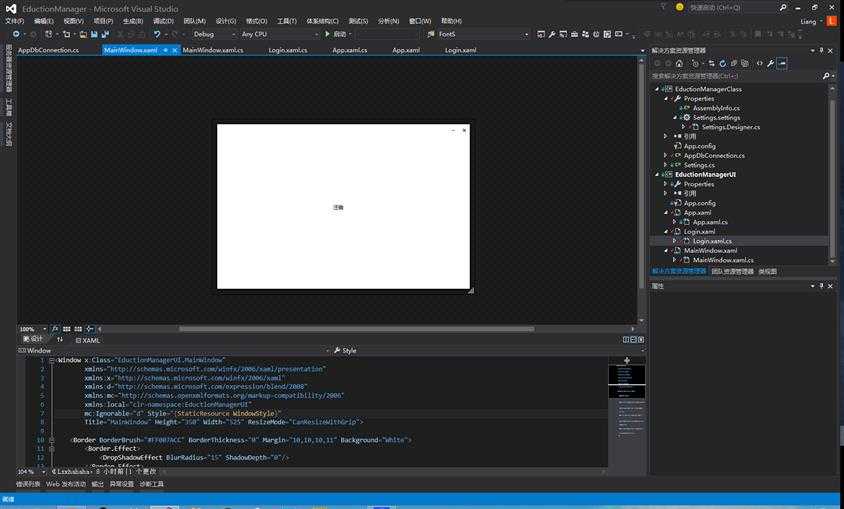Screen dimensions: 844x509
Task: Open the Any CPU platform dropdown
Action: coord(280,34)
